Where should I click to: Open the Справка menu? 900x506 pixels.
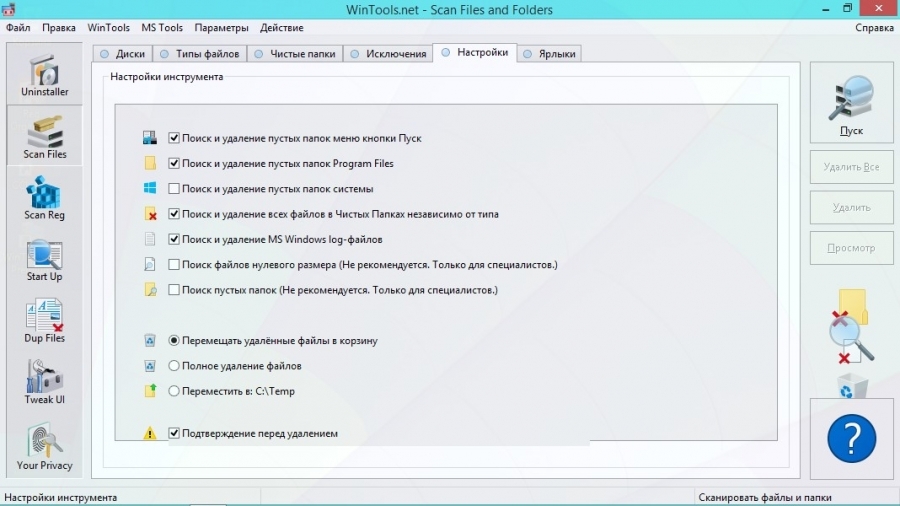[874, 28]
